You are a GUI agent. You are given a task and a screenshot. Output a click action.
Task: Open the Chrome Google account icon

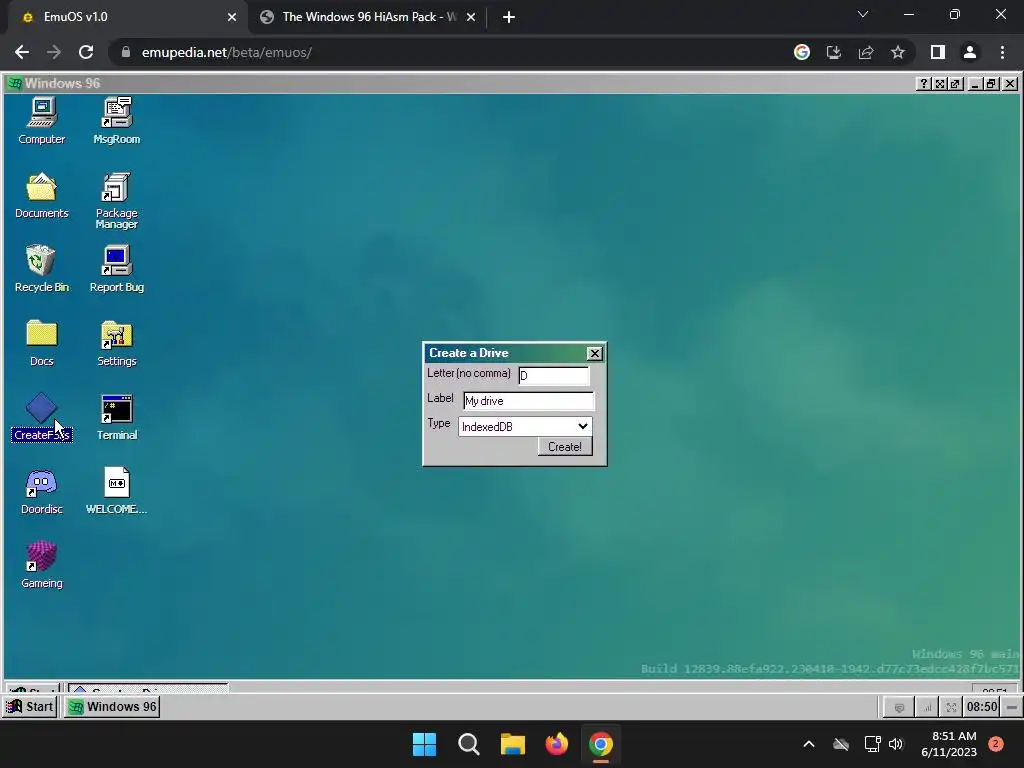802,52
